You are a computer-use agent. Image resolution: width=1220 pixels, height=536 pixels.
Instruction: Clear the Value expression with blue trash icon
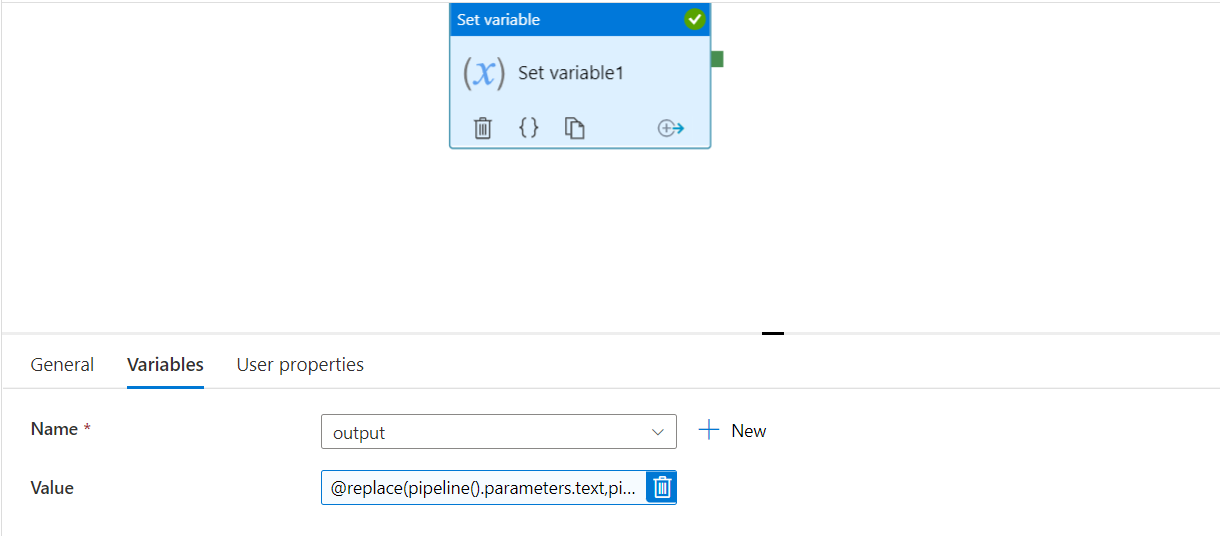coord(661,487)
